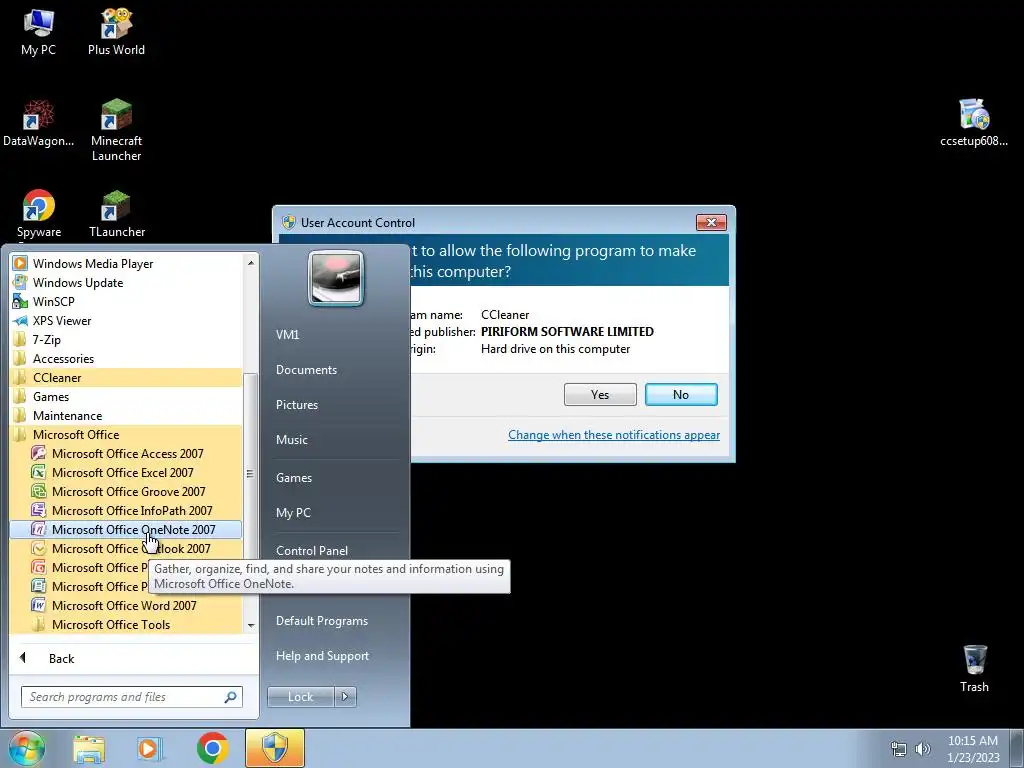Select the DataWagon desktop shortcut
1024x768 pixels.
coord(38,123)
